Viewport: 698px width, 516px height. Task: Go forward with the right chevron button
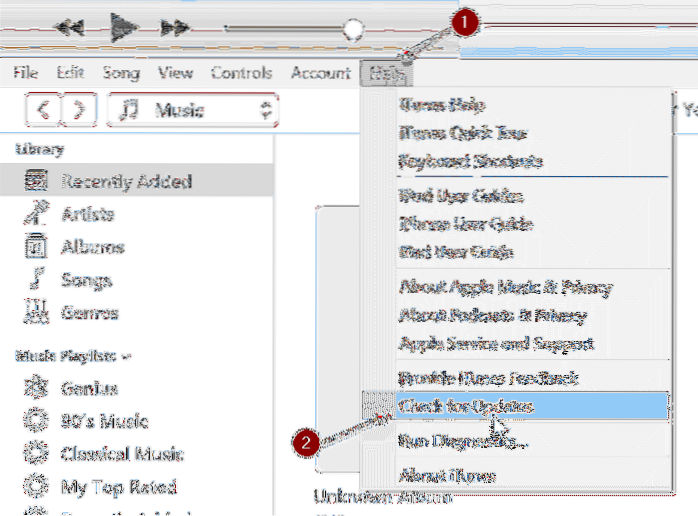coord(80,110)
